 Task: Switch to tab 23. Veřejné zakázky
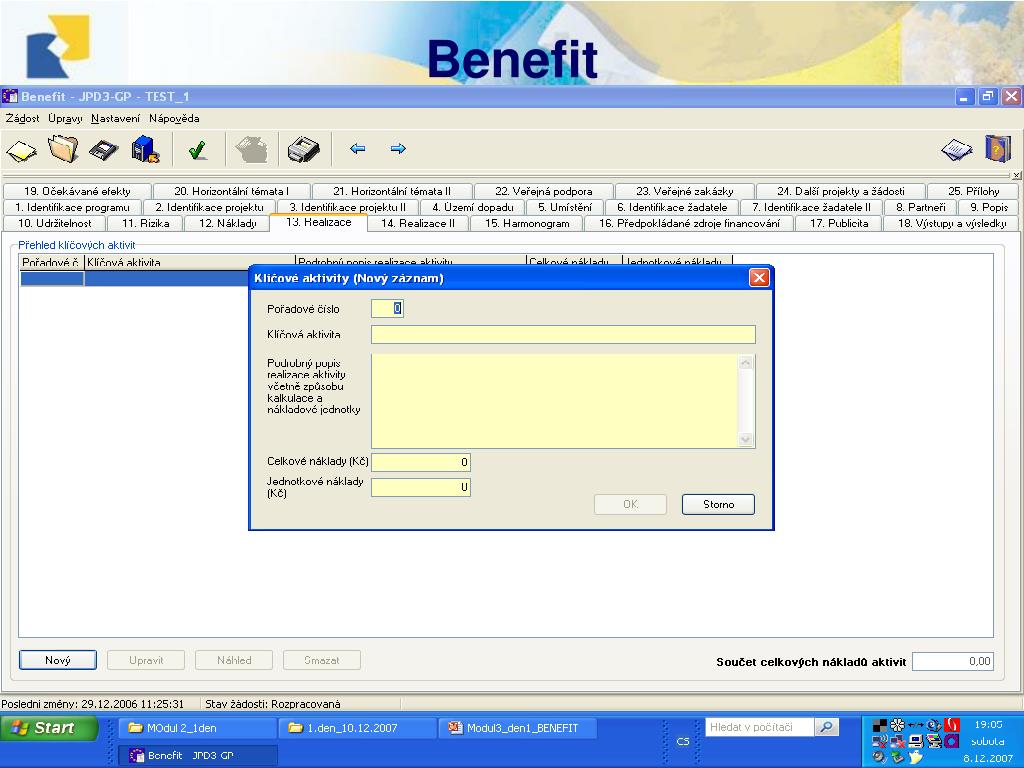point(684,191)
